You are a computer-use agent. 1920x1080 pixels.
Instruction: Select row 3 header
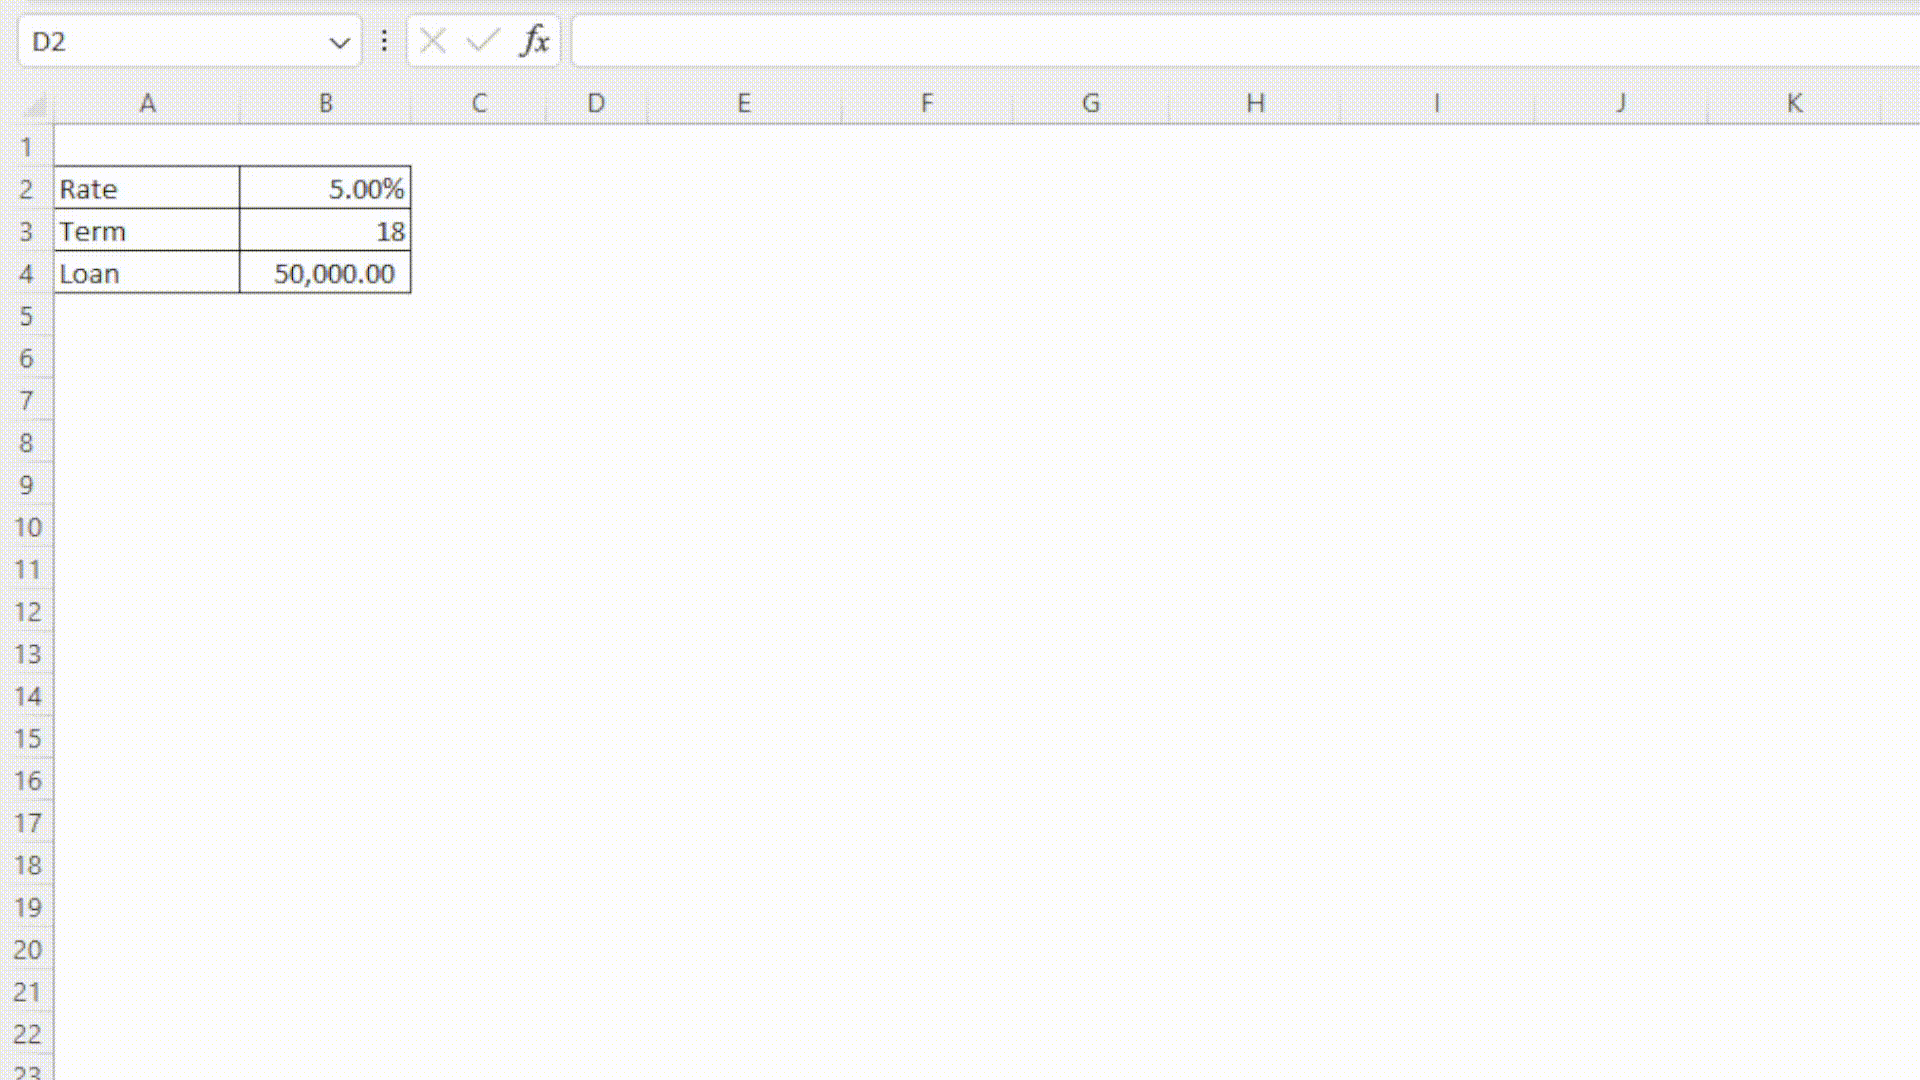[x=27, y=231]
